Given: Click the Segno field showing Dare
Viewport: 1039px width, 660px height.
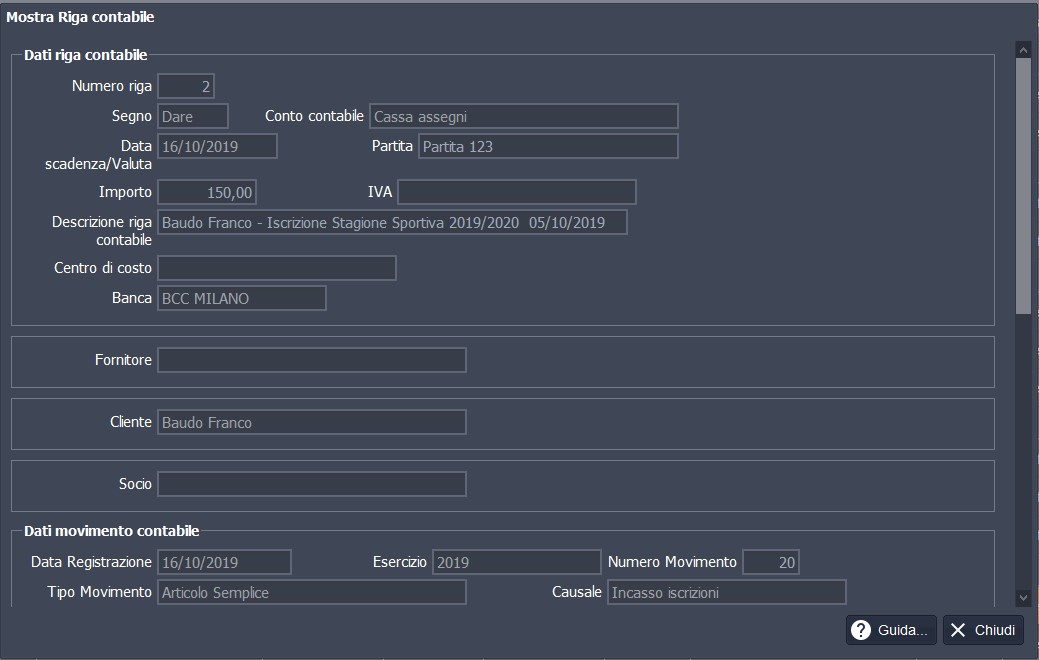Looking at the screenshot, I should (193, 116).
